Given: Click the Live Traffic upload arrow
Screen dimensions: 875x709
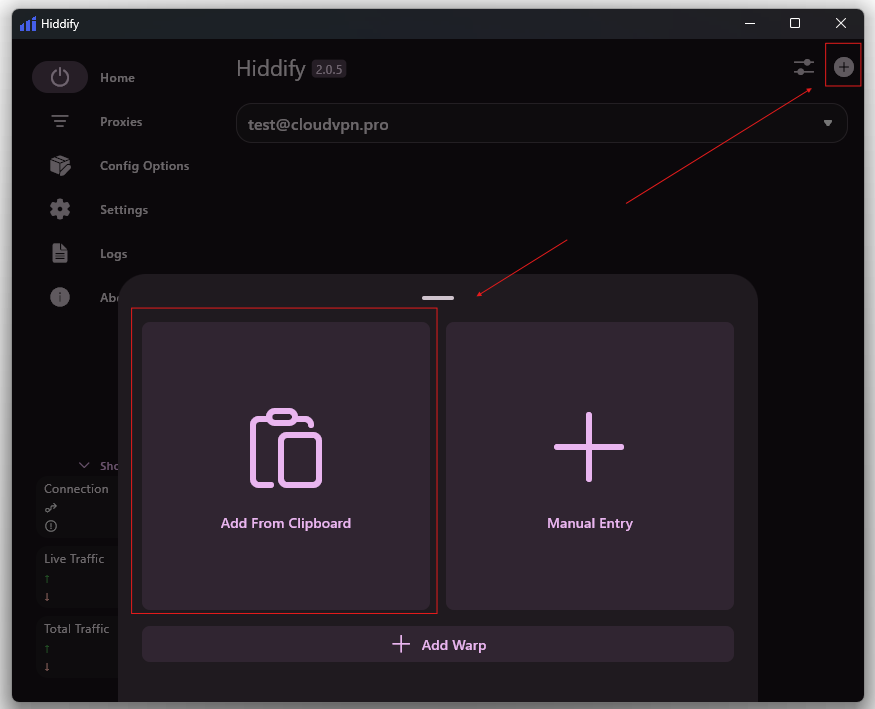Looking at the screenshot, I should tap(47, 579).
